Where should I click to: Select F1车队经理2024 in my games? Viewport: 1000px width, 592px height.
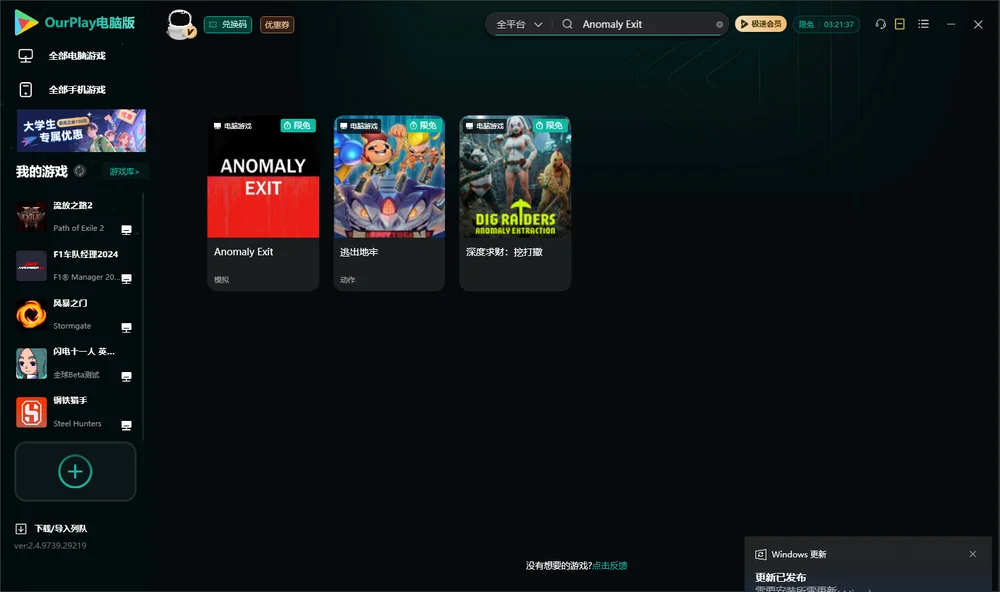(x=75, y=265)
